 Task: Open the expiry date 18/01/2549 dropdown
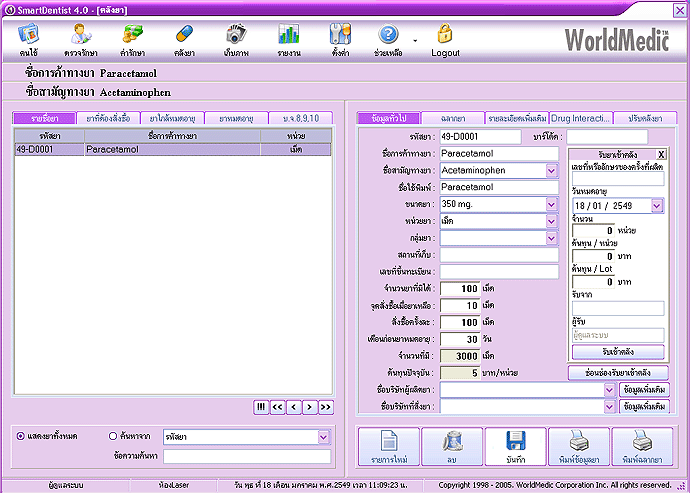coord(657,206)
